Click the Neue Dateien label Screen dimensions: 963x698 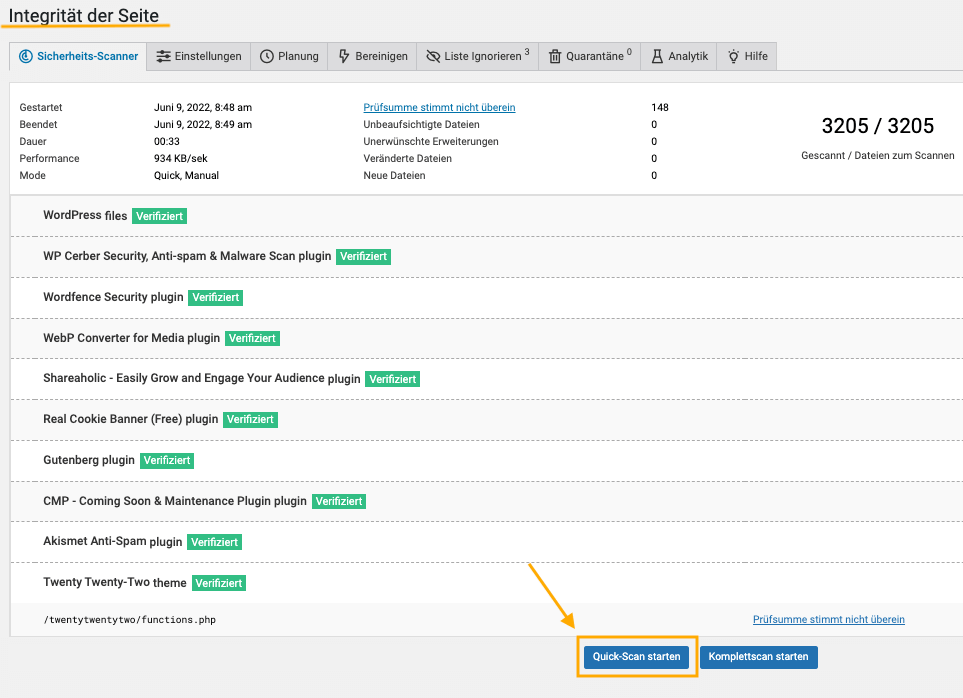coord(394,176)
